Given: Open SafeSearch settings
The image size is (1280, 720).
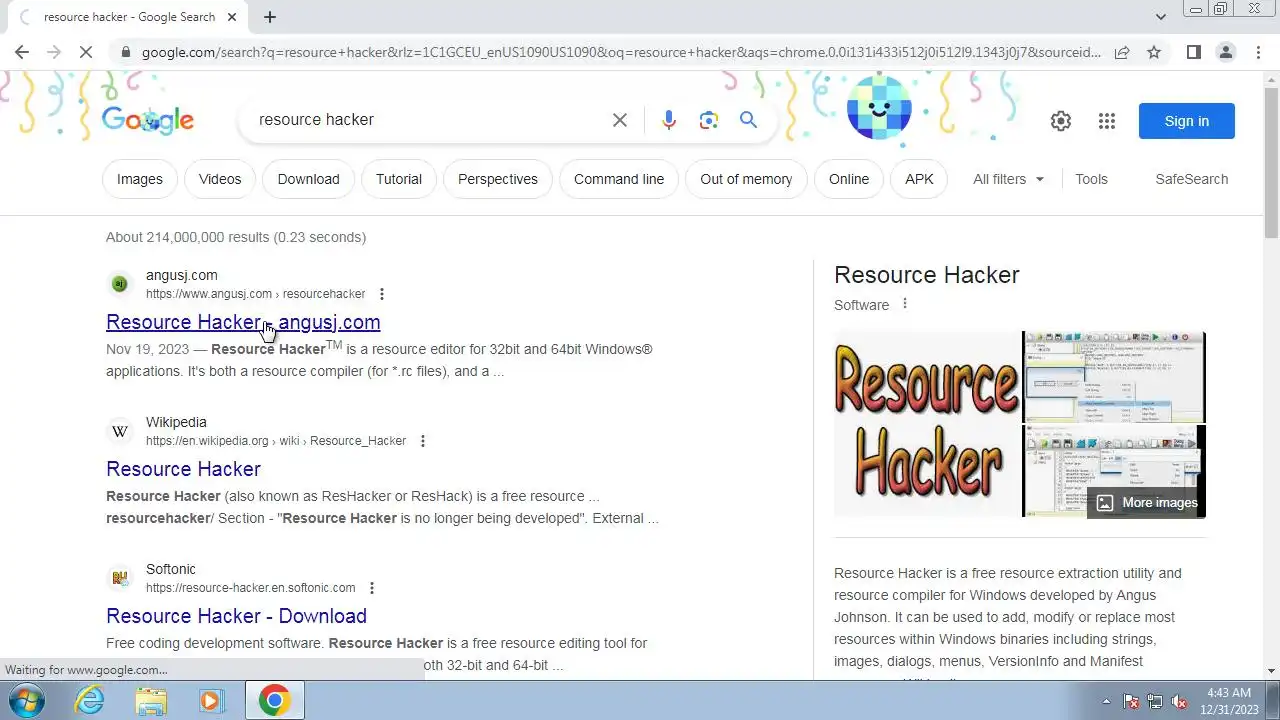Looking at the screenshot, I should [1192, 179].
